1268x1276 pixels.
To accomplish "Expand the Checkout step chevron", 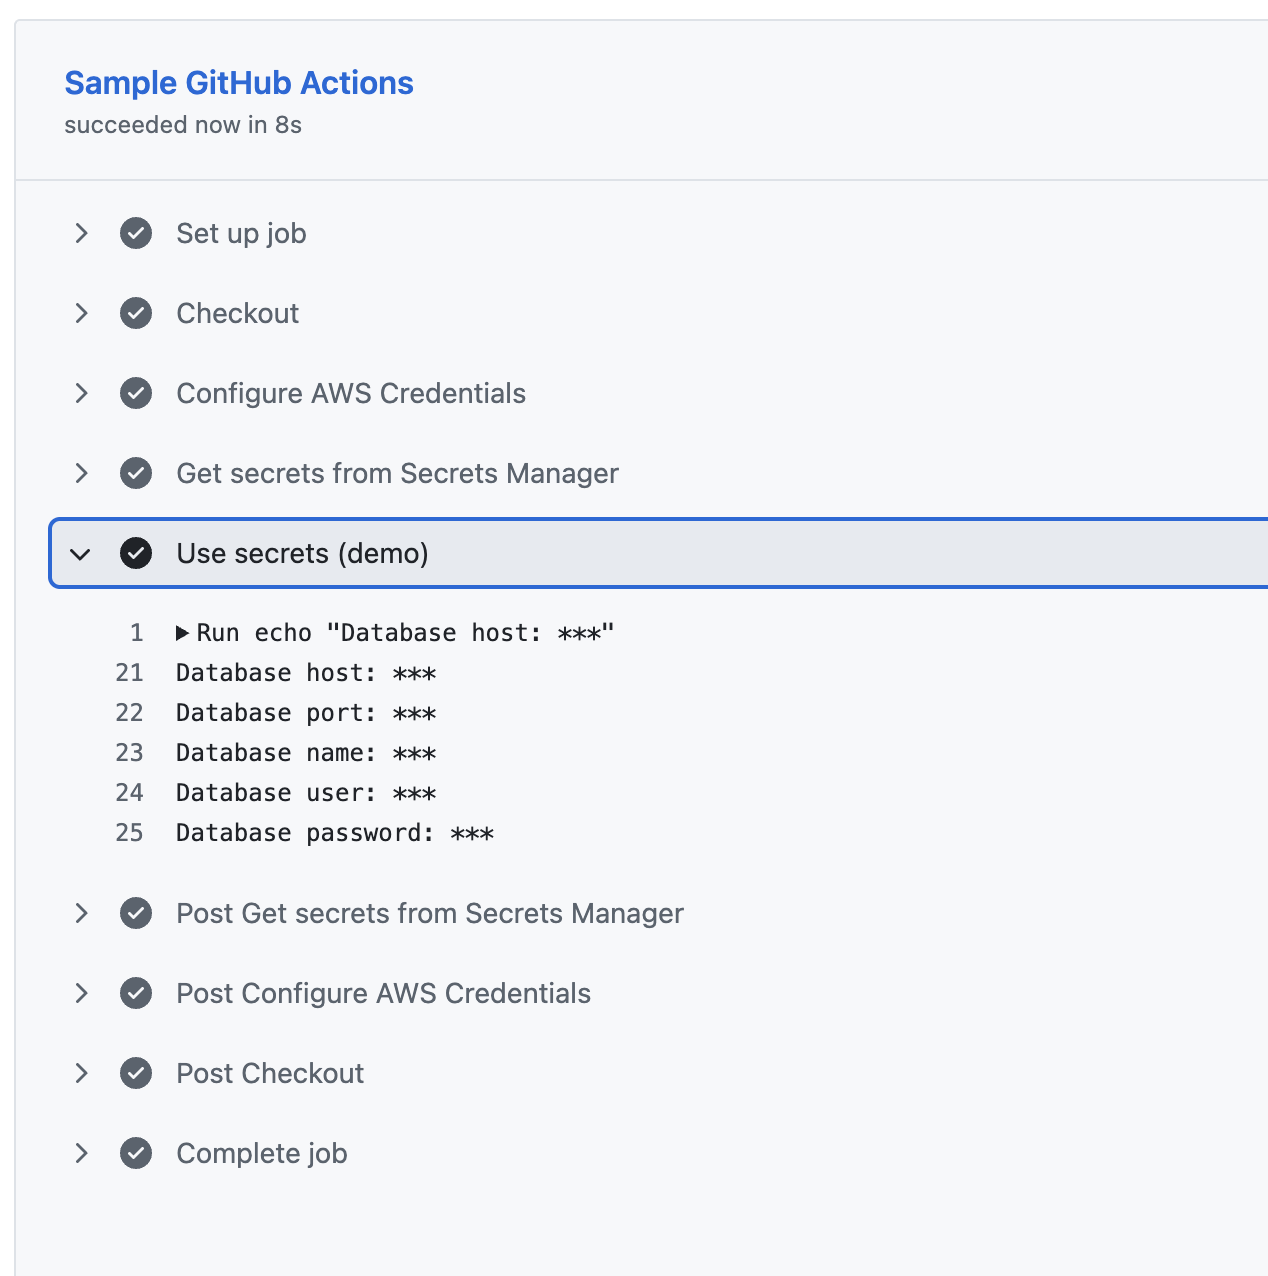I will coord(82,313).
